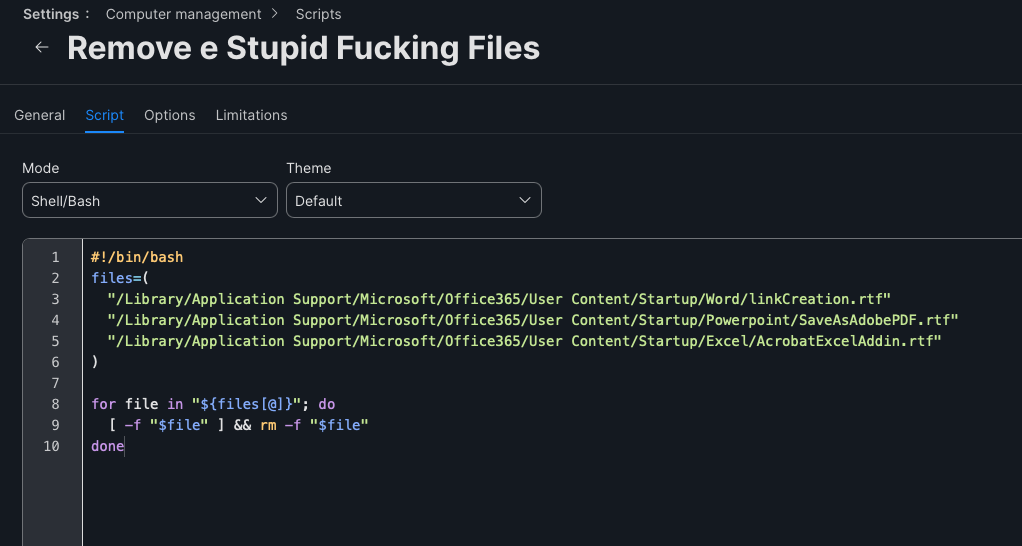Click the chevron in the Mode selector
Image resolution: width=1022 pixels, height=546 pixels.
coord(261,200)
